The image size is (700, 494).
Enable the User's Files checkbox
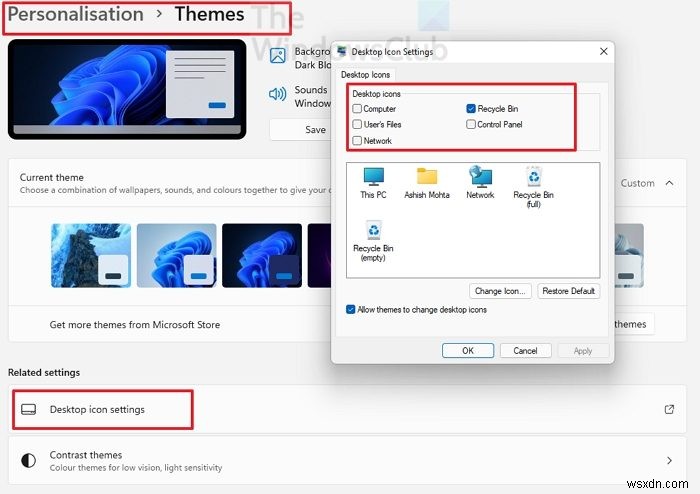[357, 124]
